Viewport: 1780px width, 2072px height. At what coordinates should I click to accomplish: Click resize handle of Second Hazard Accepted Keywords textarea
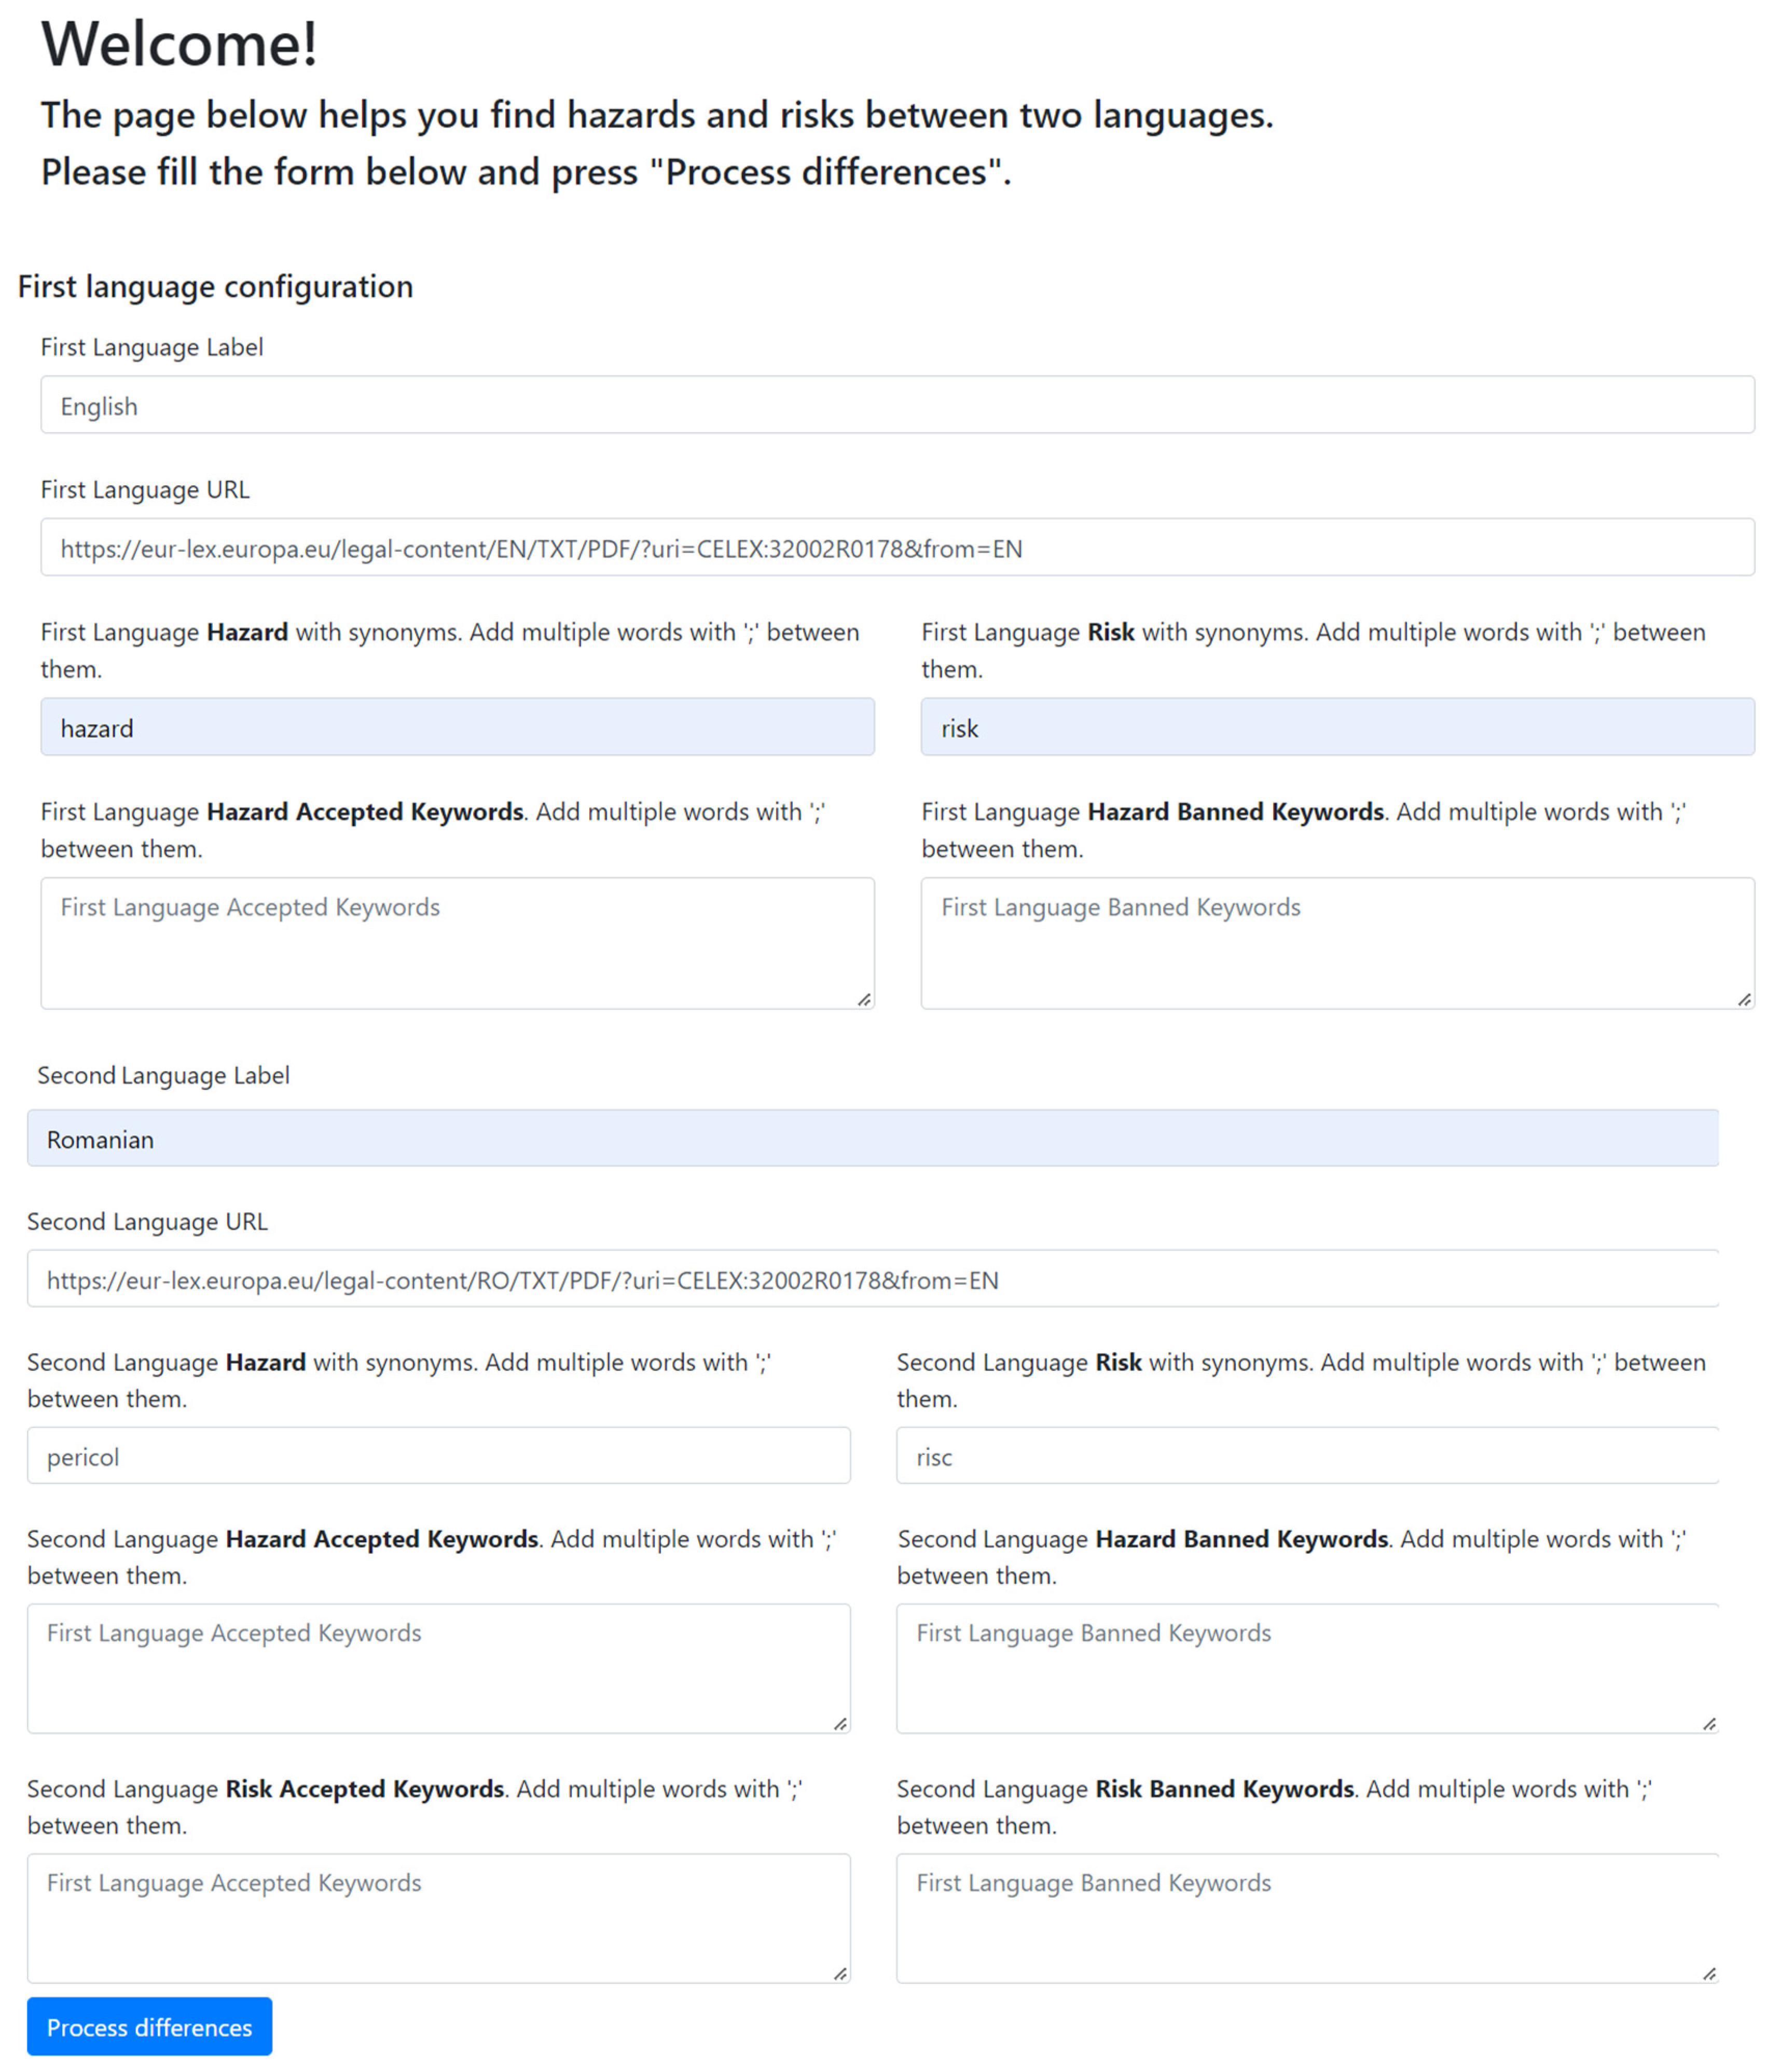coord(840,1723)
